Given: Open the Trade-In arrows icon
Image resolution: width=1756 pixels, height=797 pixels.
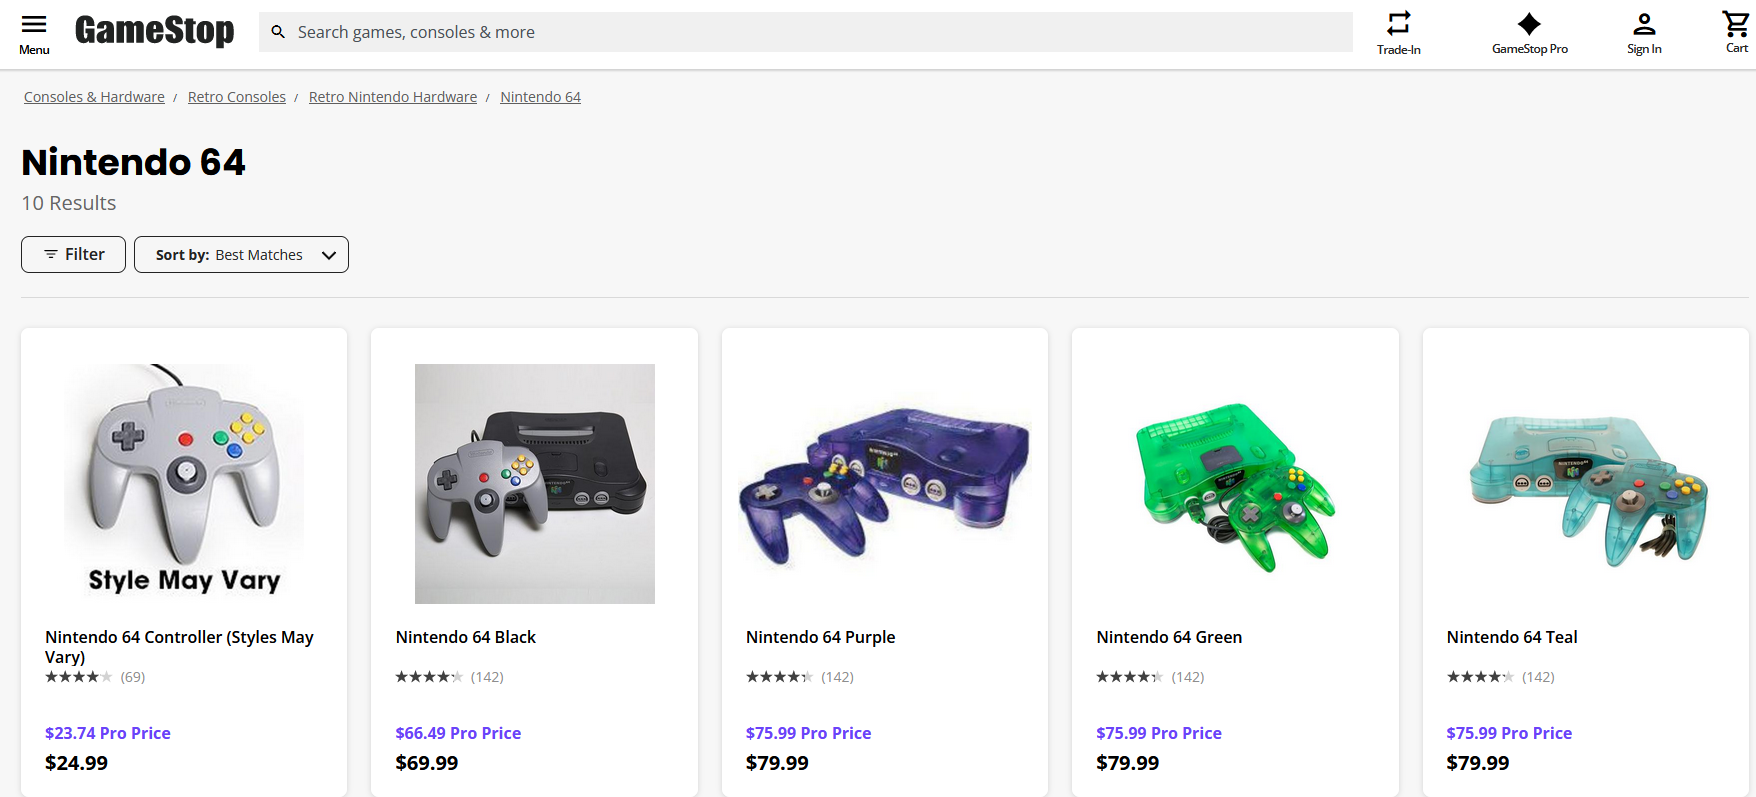Looking at the screenshot, I should tap(1398, 23).
